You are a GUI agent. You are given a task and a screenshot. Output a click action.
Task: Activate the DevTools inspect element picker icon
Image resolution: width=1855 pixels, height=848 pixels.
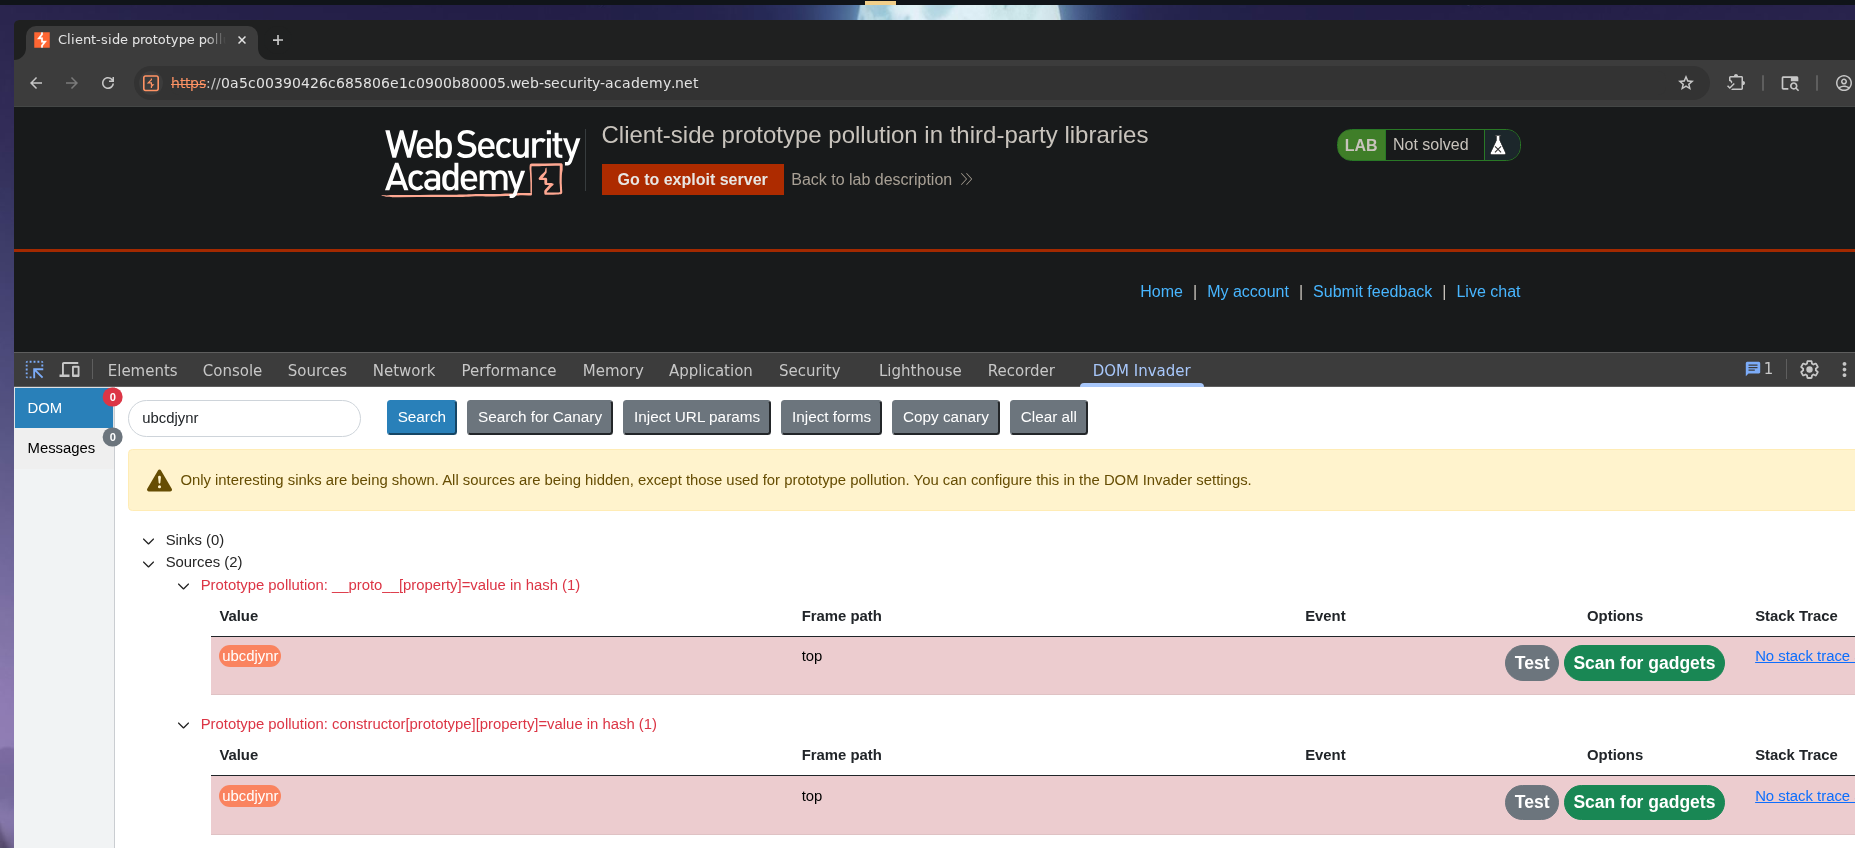tap(35, 370)
